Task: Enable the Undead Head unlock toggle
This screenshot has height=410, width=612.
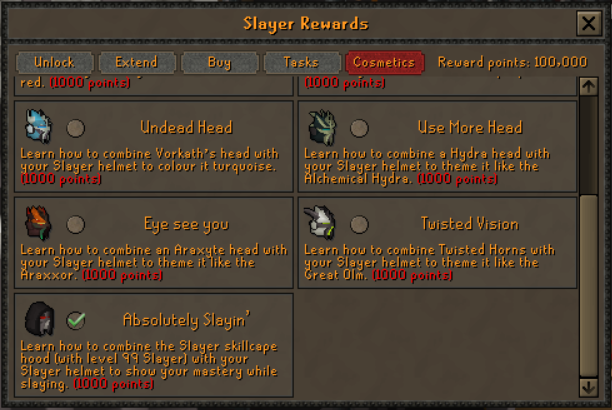Action: coord(75,128)
